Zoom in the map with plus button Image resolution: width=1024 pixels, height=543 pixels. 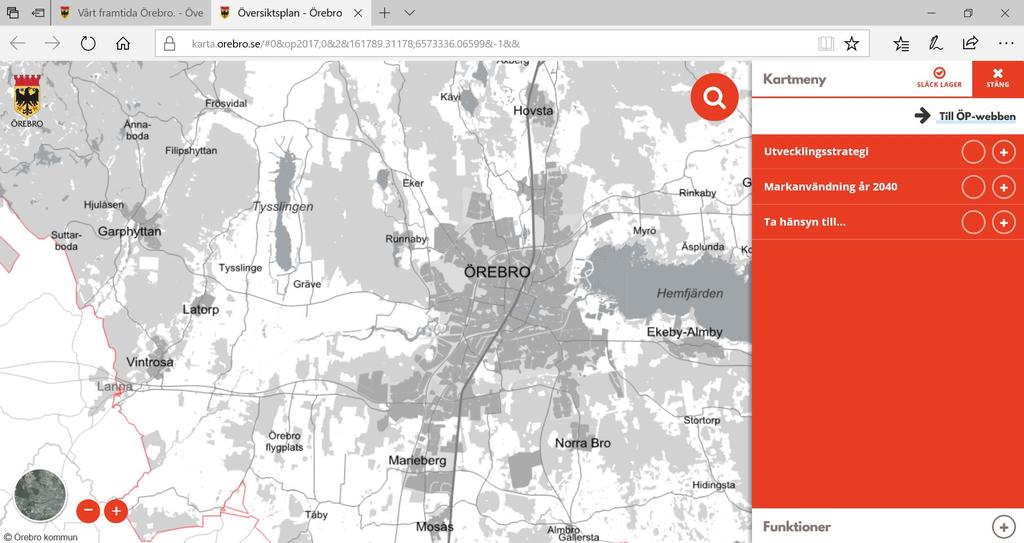click(x=116, y=511)
